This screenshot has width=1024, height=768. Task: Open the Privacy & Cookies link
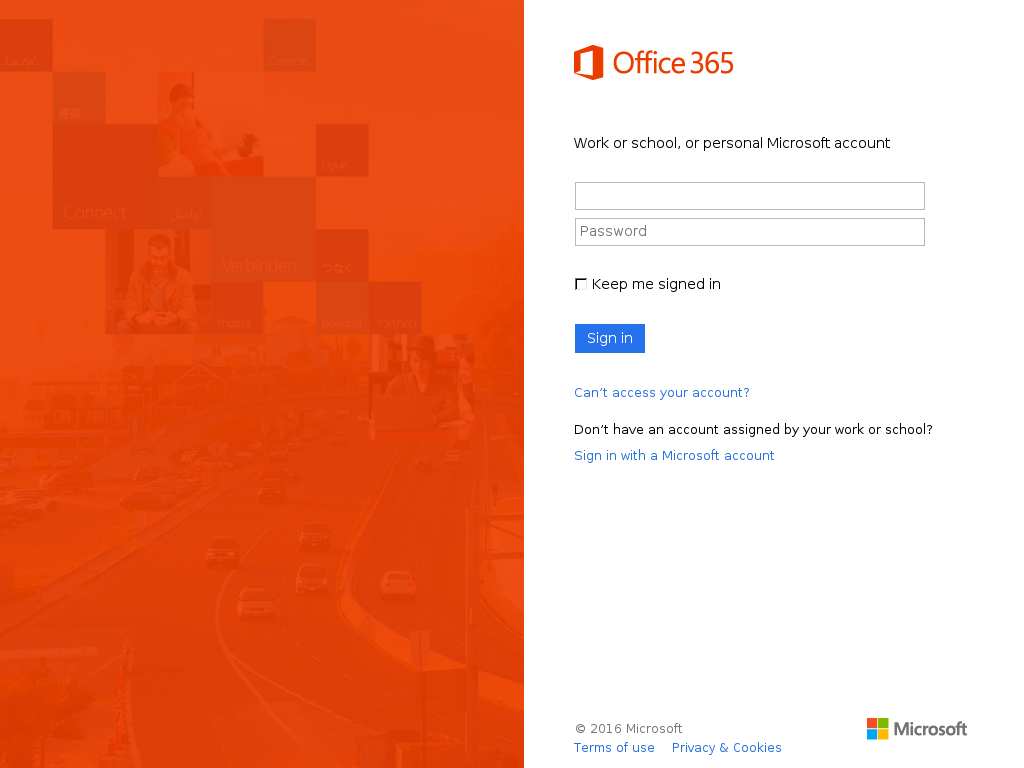(726, 748)
